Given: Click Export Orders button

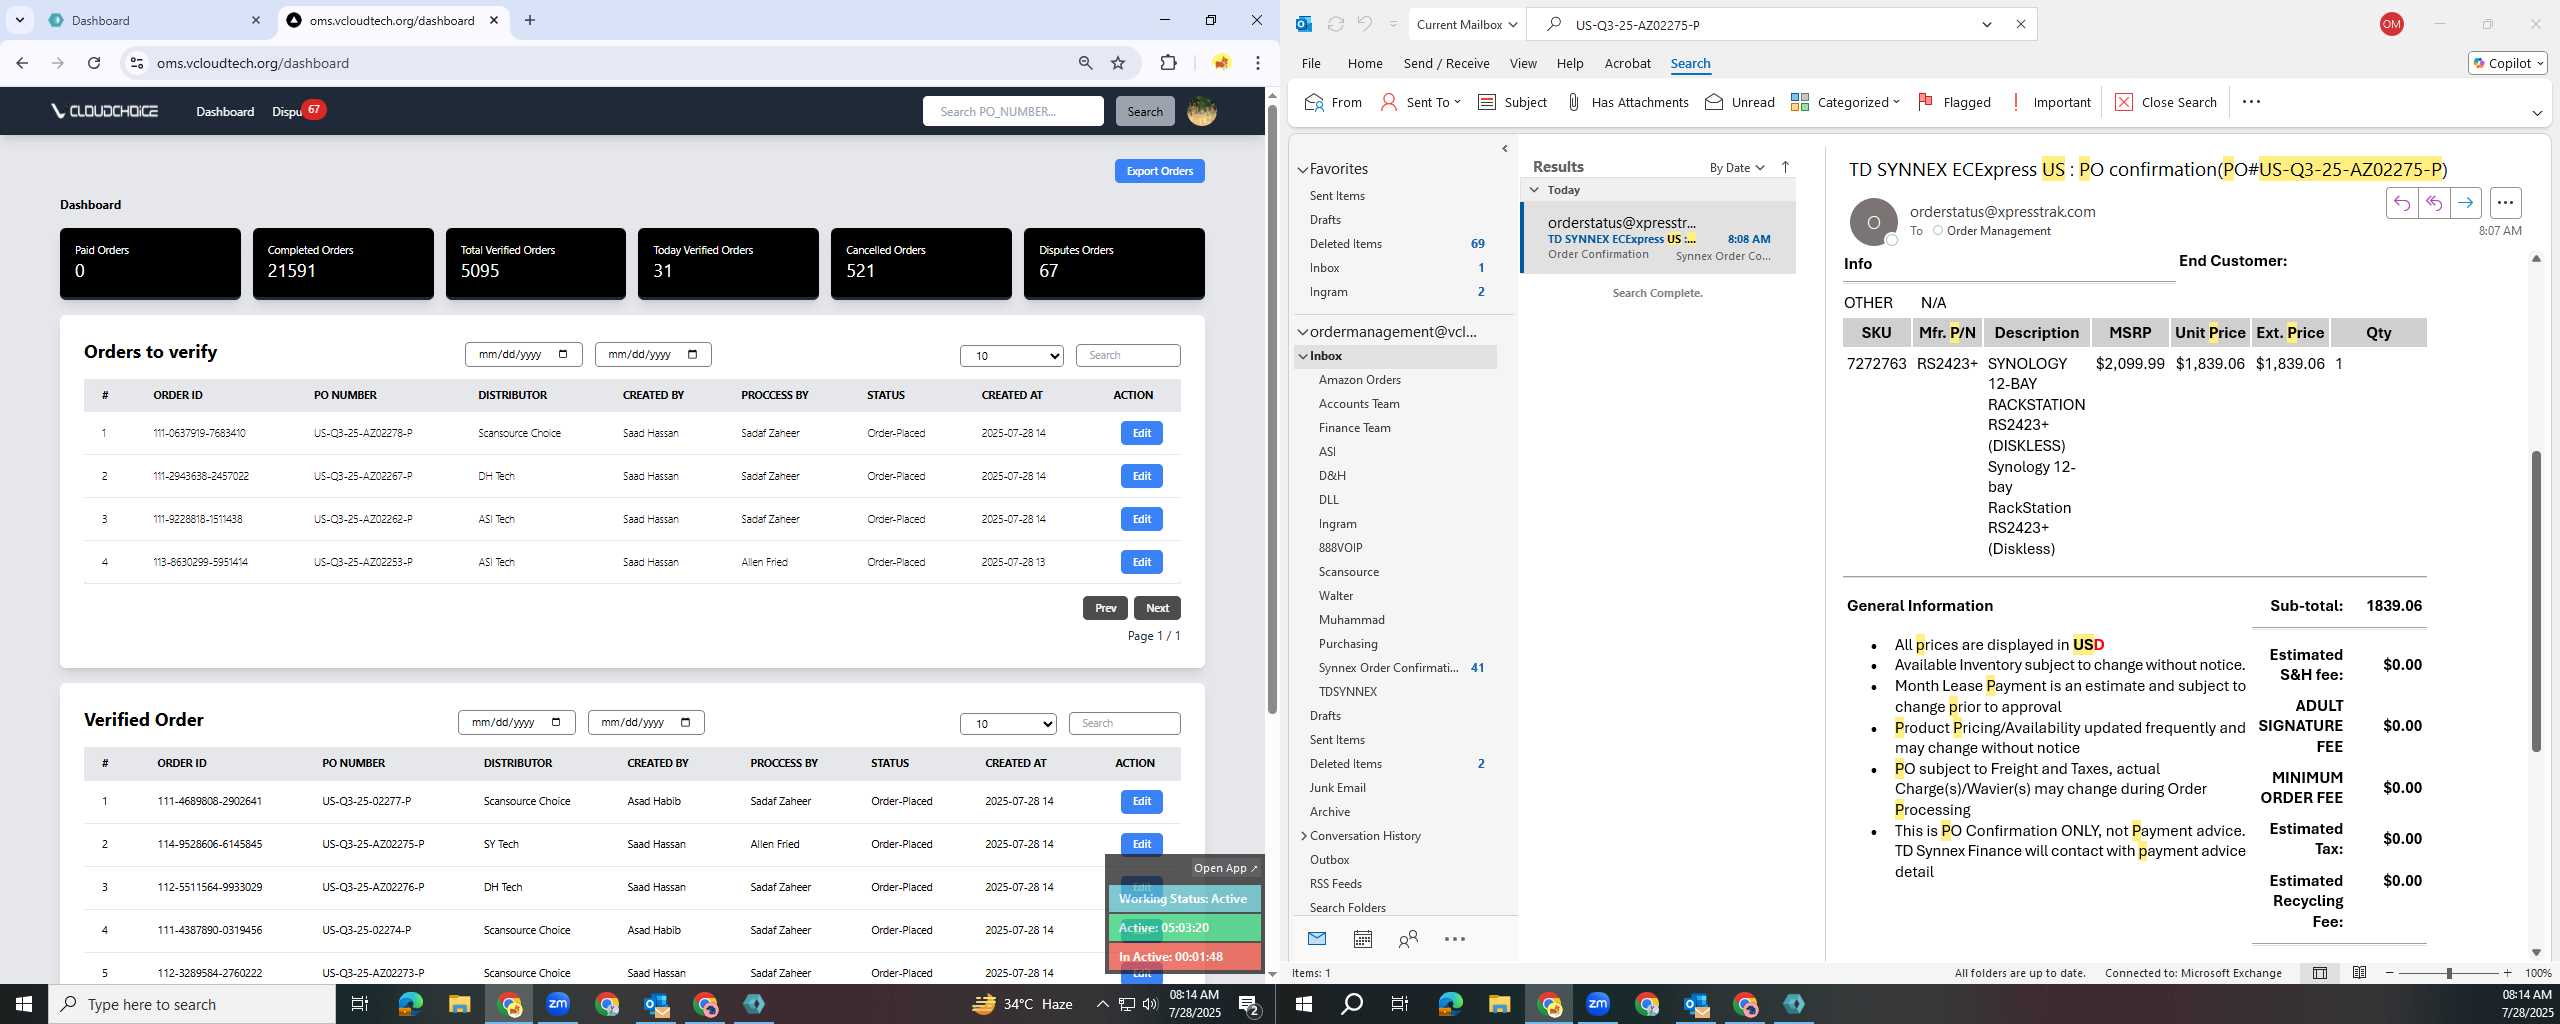Looking at the screenshot, I should 1159,171.
